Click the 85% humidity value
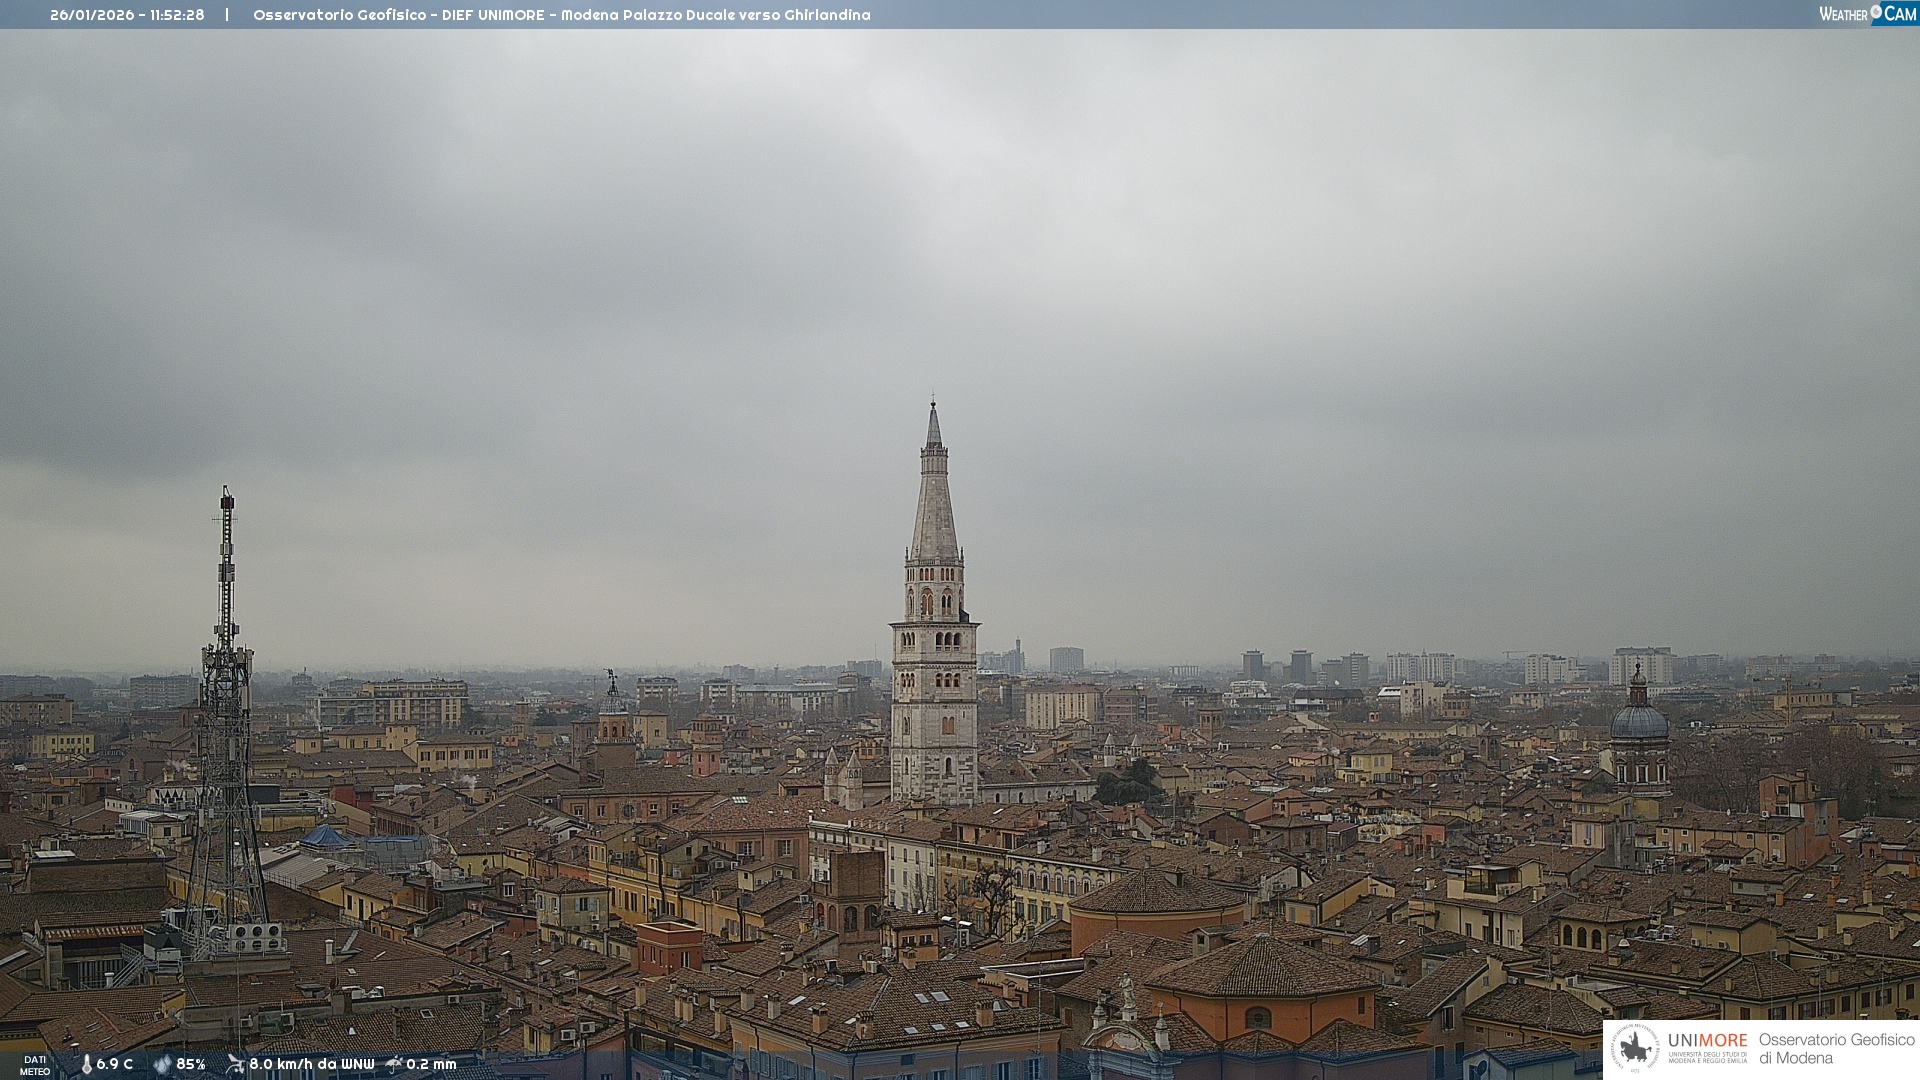Viewport: 1920px width, 1080px height. pyautogui.click(x=191, y=1064)
